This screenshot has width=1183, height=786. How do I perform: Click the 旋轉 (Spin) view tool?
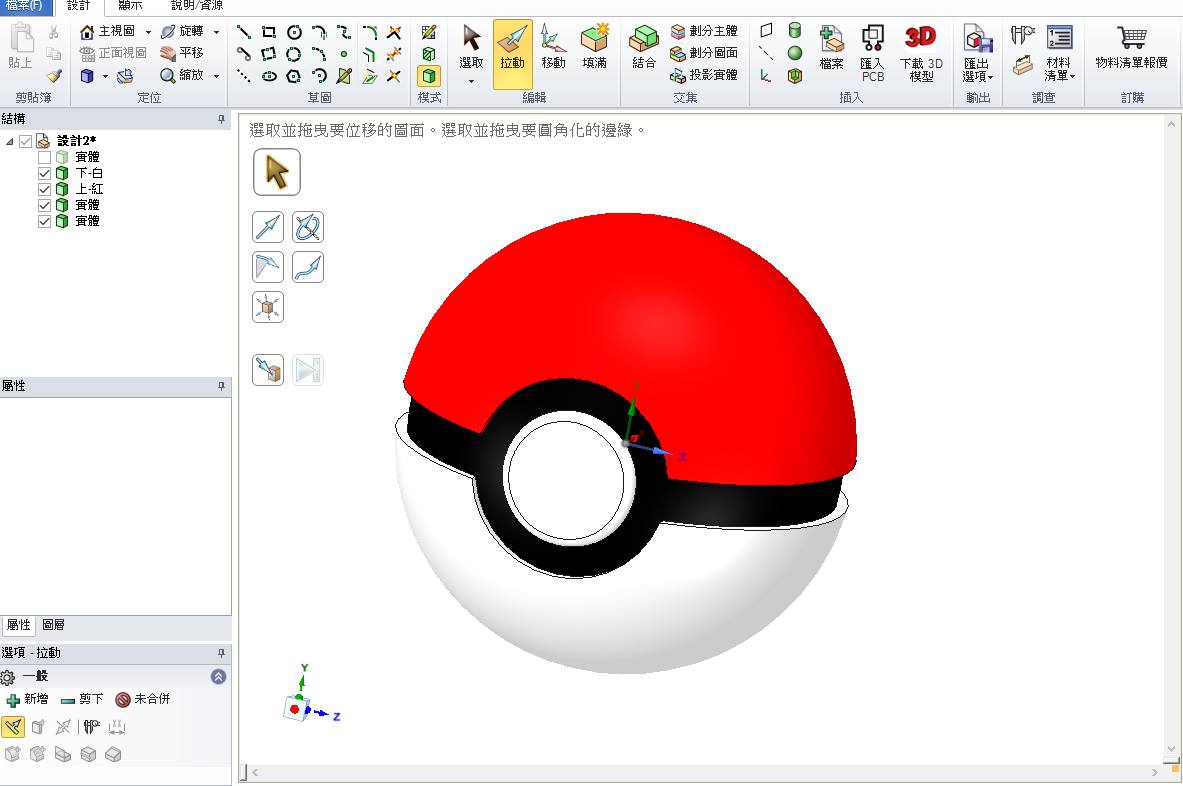(x=183, y=31)
